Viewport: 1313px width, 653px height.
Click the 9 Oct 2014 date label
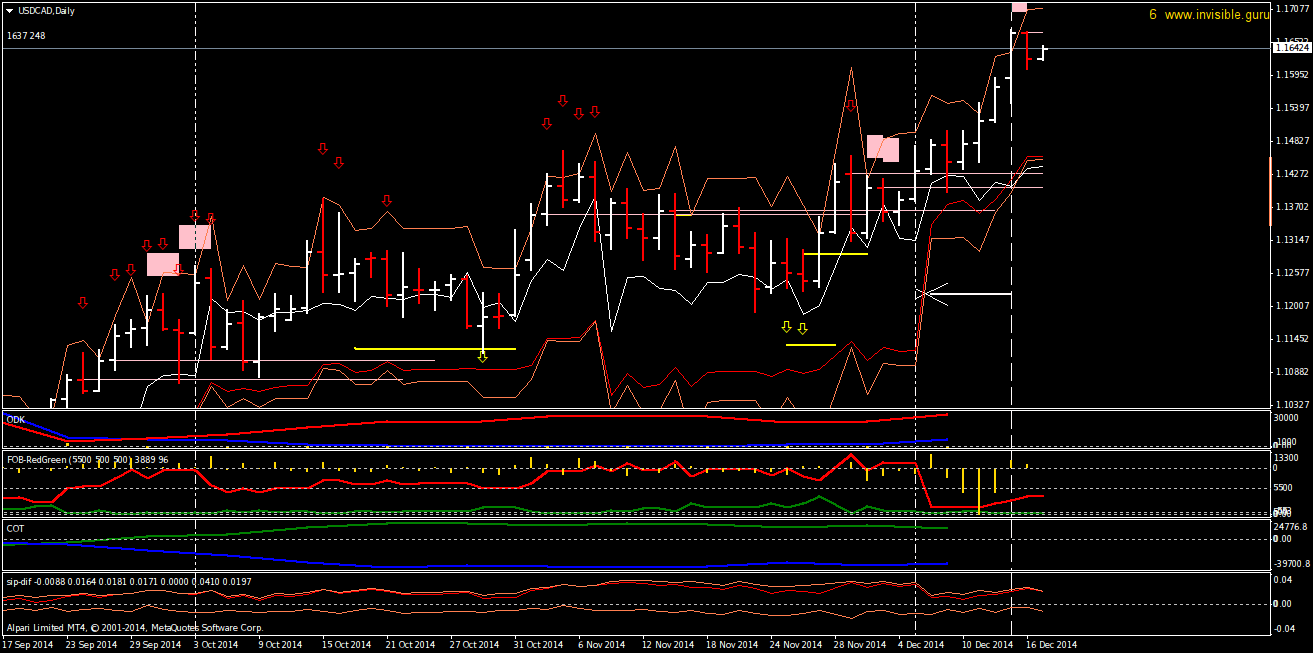280,645
